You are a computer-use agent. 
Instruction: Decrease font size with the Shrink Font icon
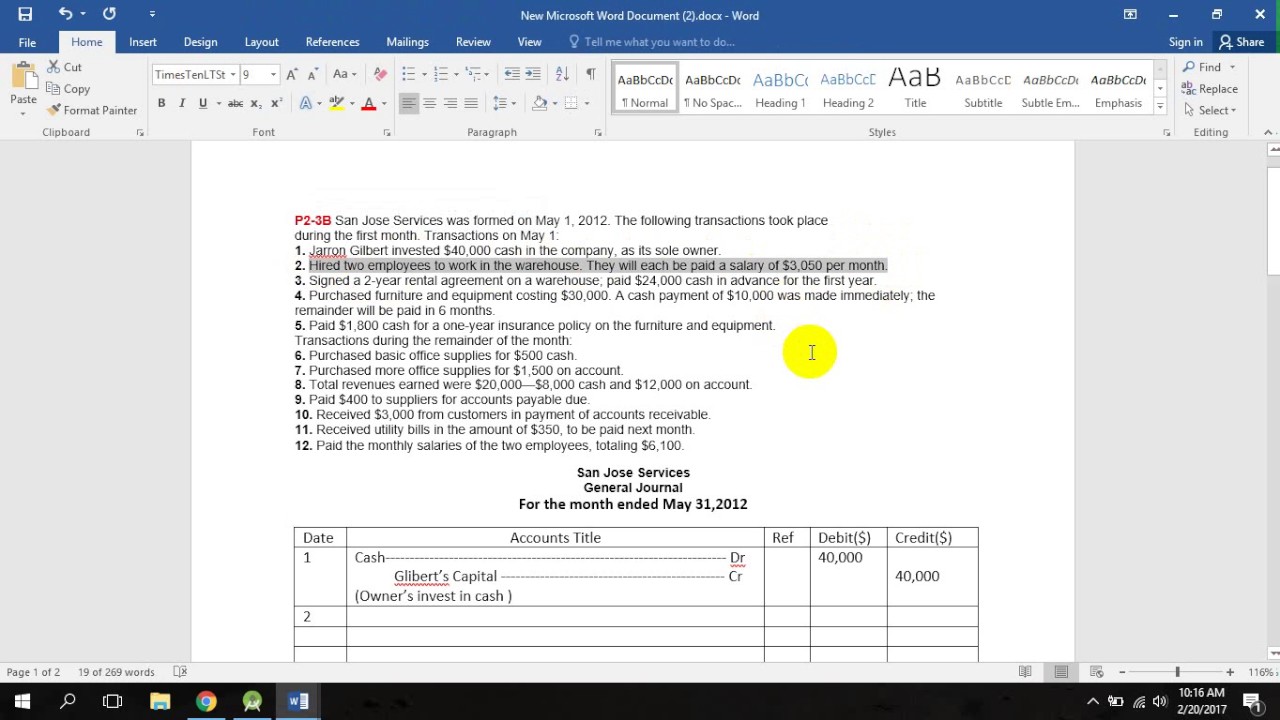[312, 74]
